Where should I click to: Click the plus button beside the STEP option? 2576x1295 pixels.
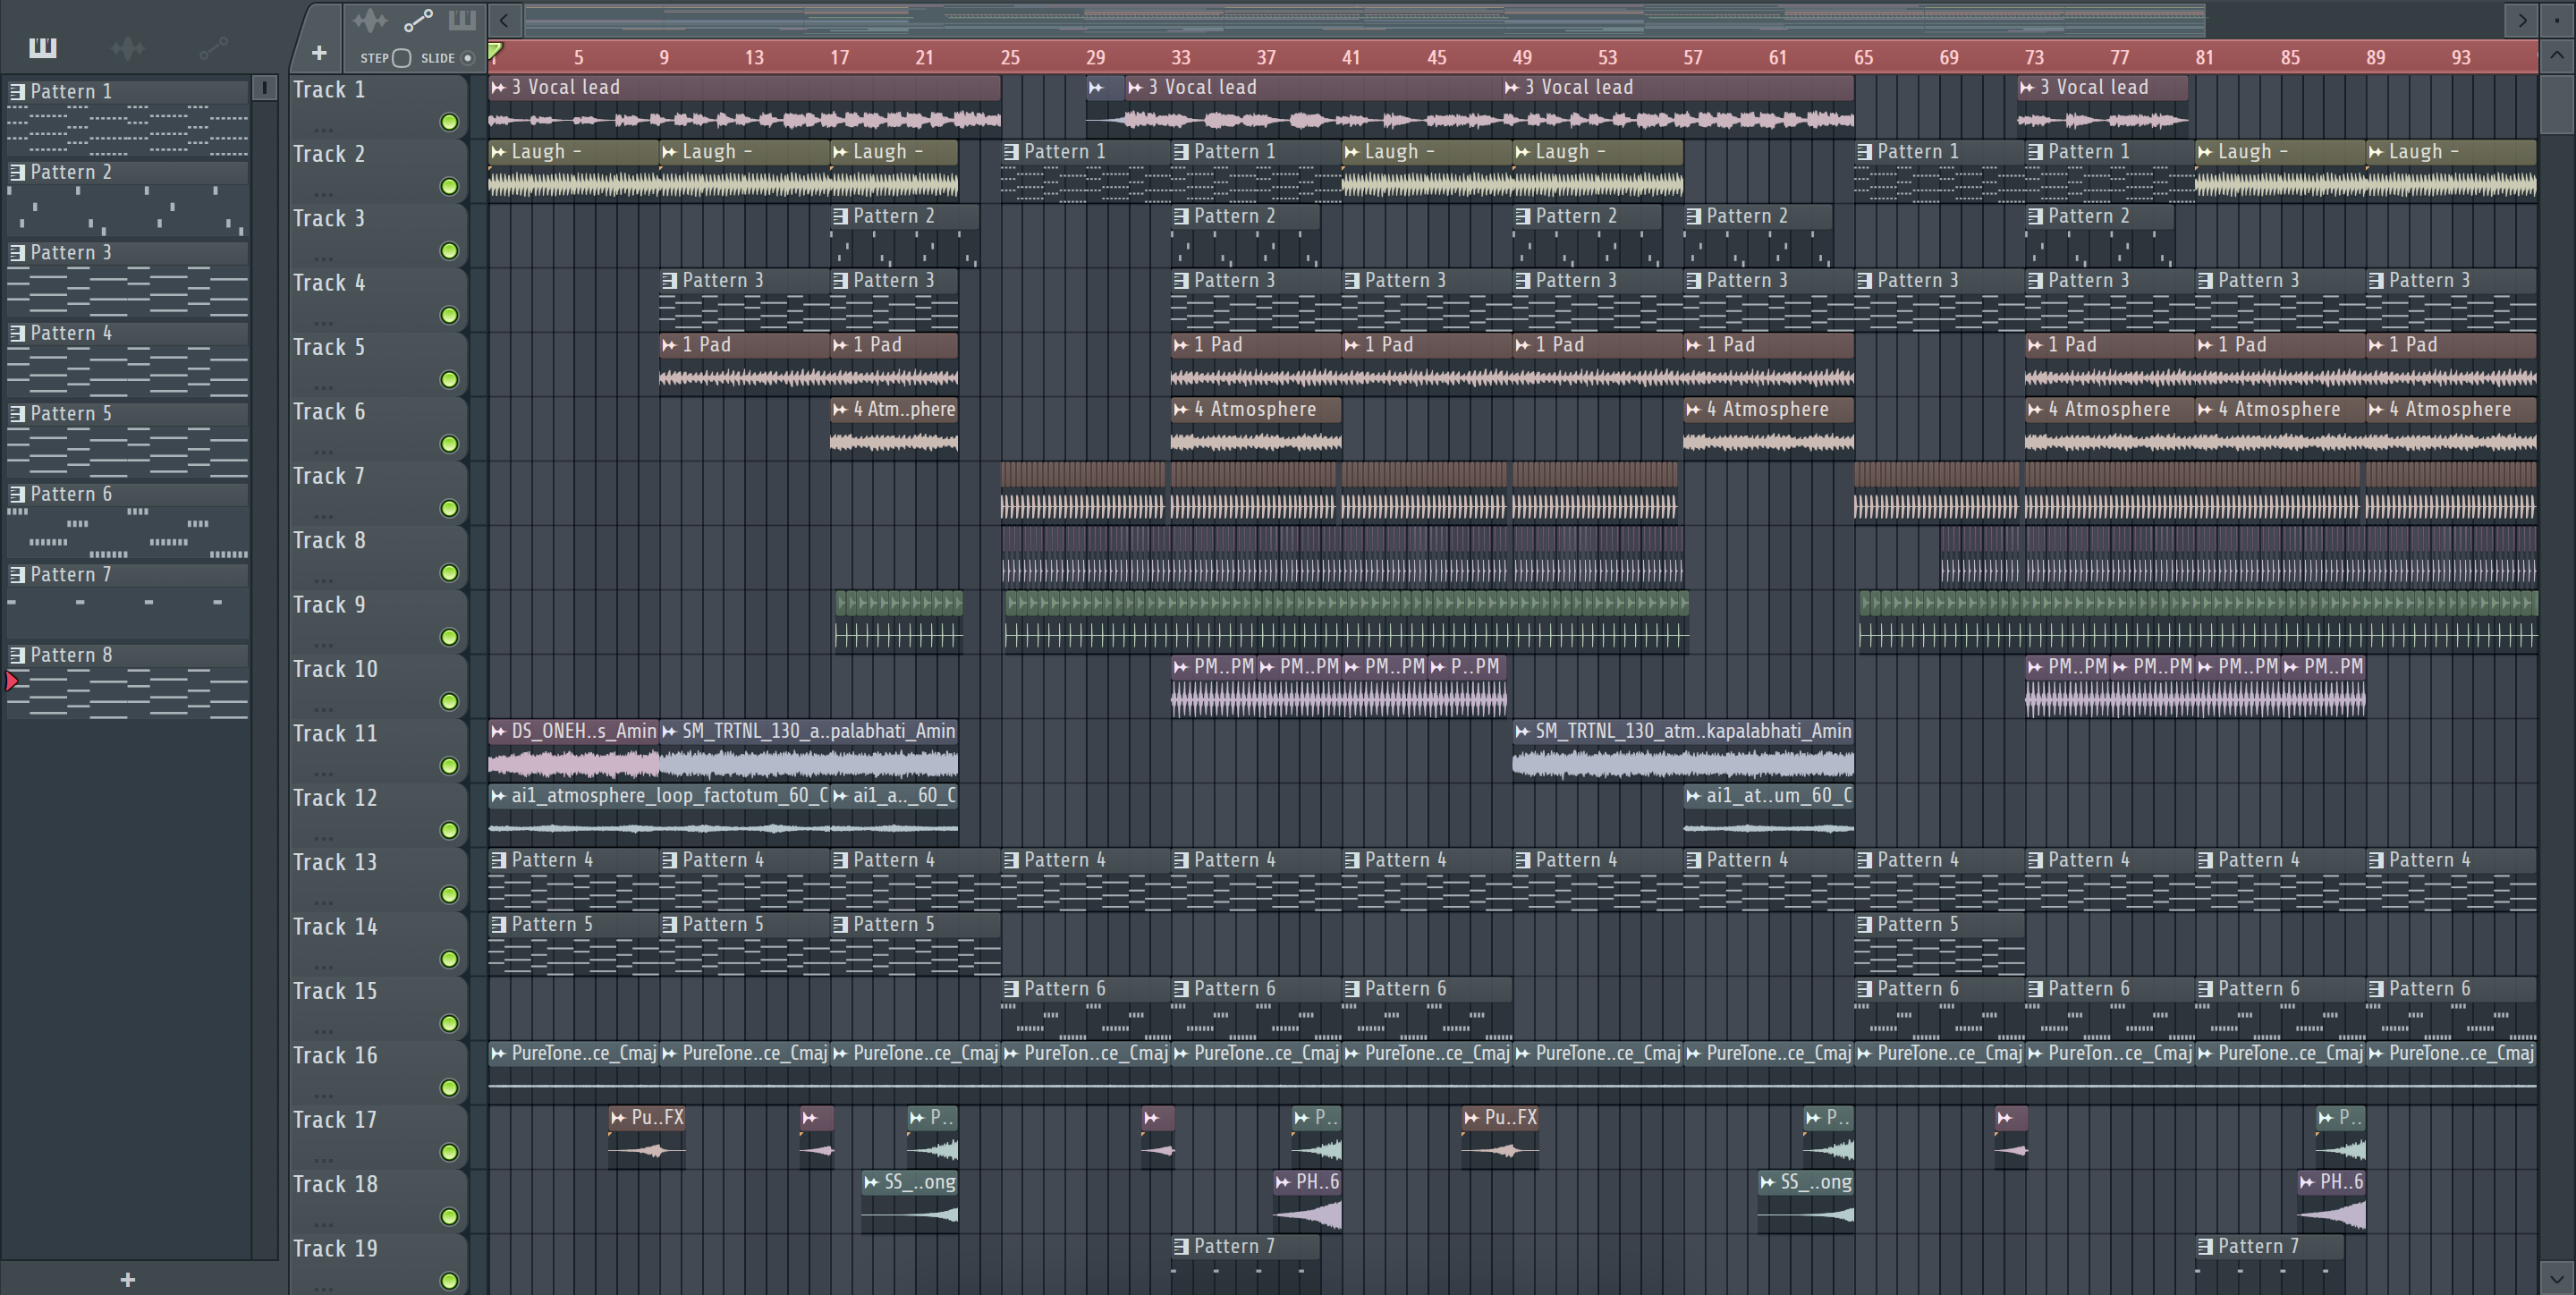pyautogui.click(x=318, y=53)
